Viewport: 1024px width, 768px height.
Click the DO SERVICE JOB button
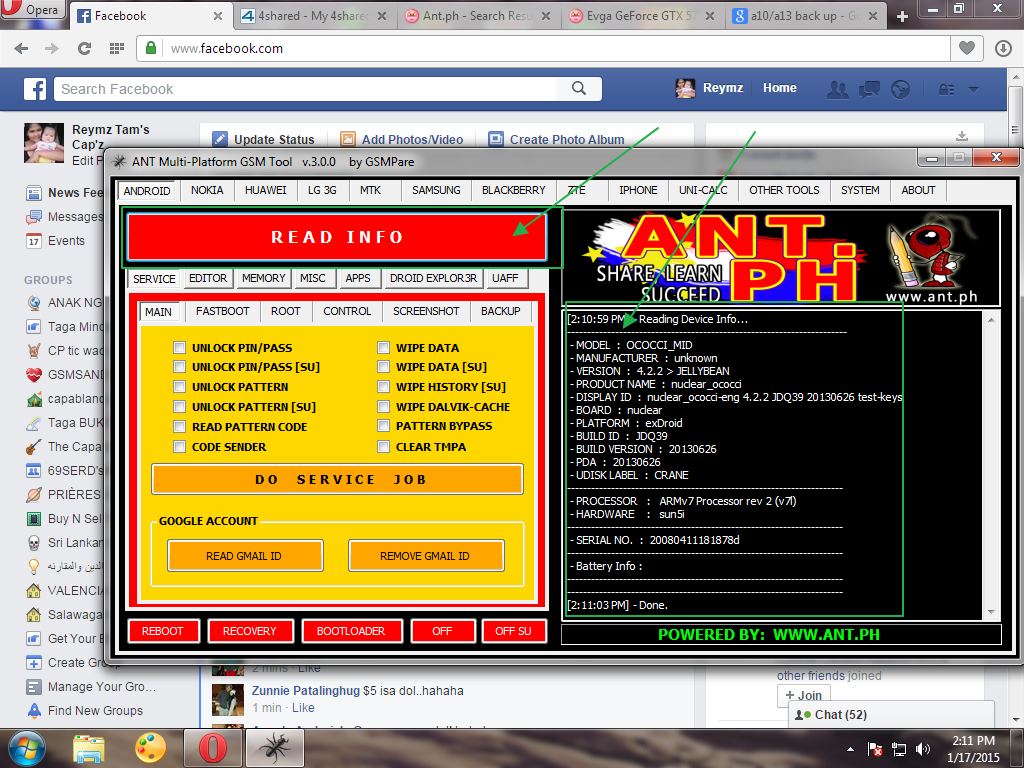337,479
